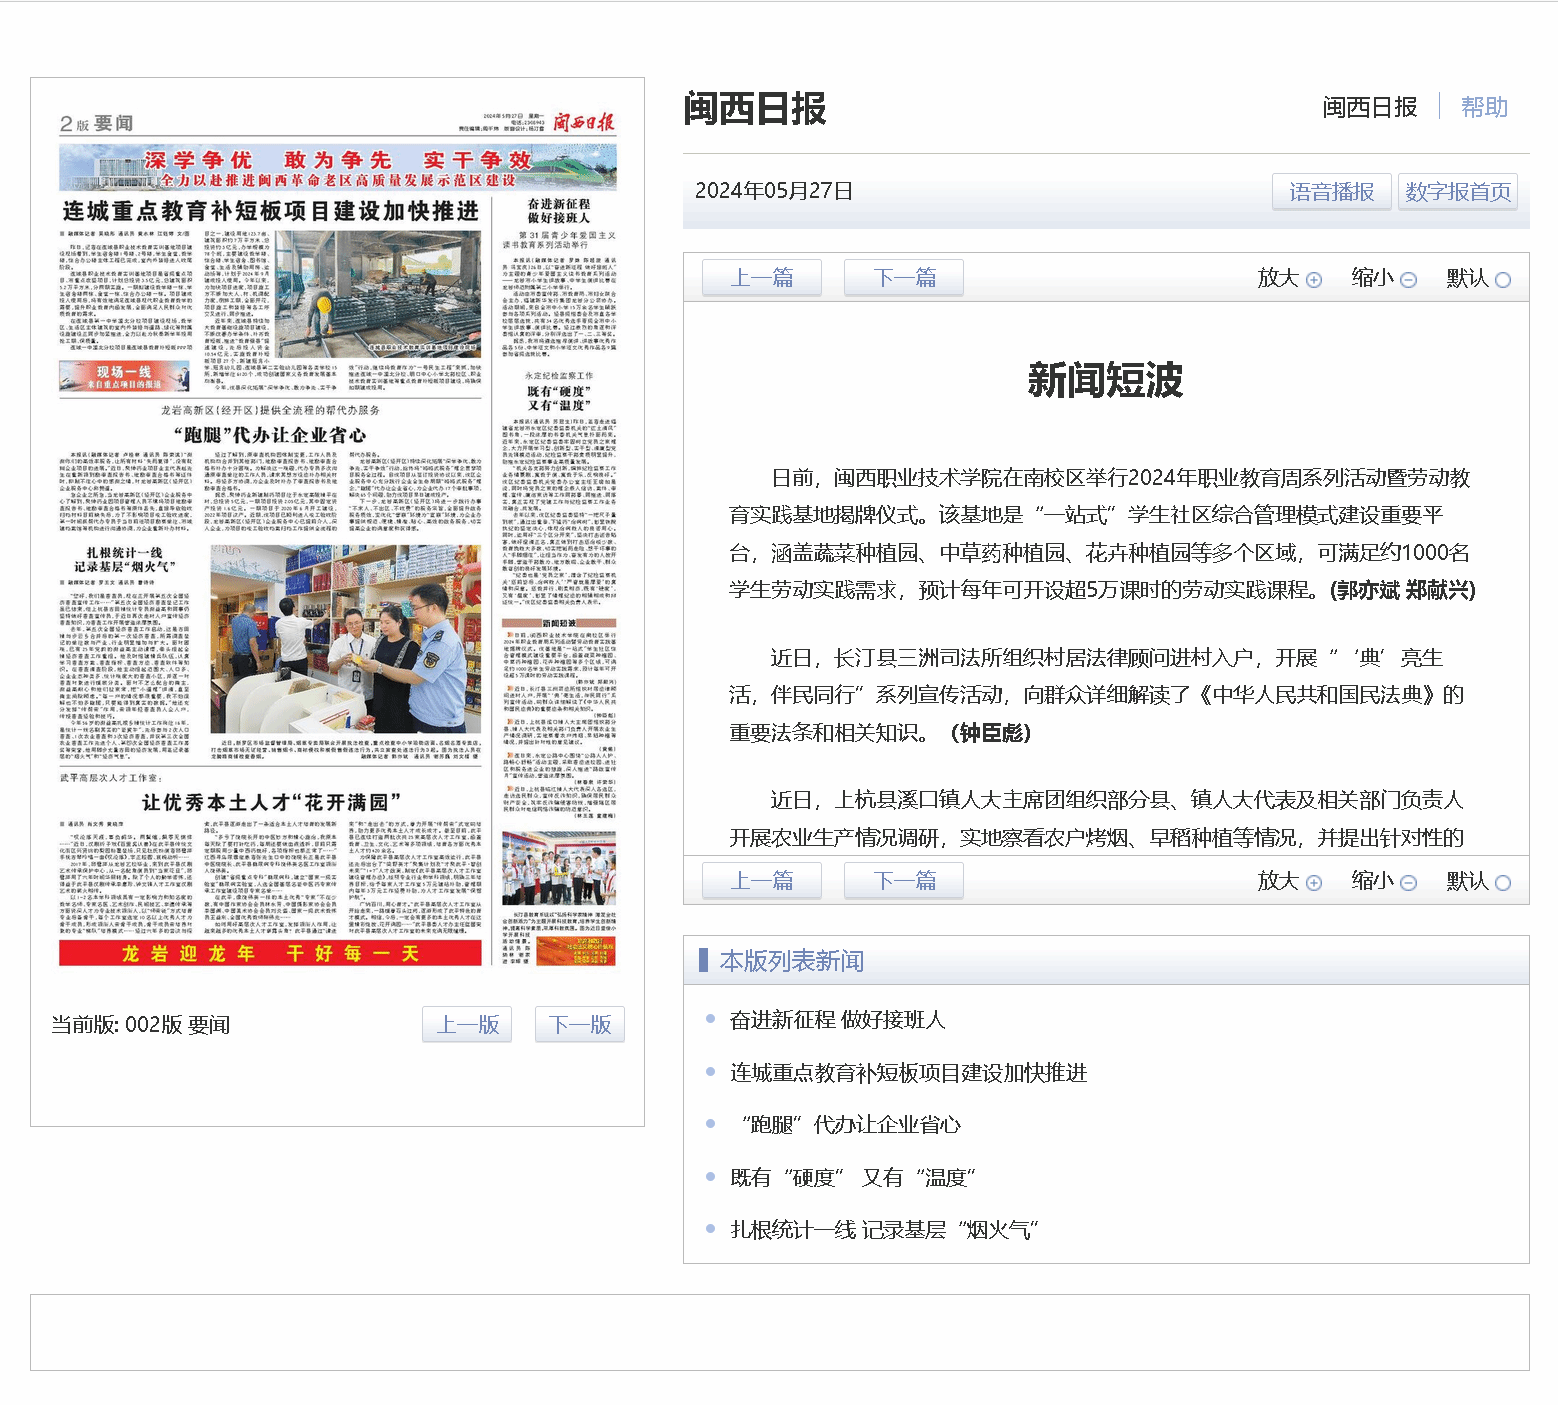Click the zoom-in plus icon in bottom toolbar

[1314, 883]
